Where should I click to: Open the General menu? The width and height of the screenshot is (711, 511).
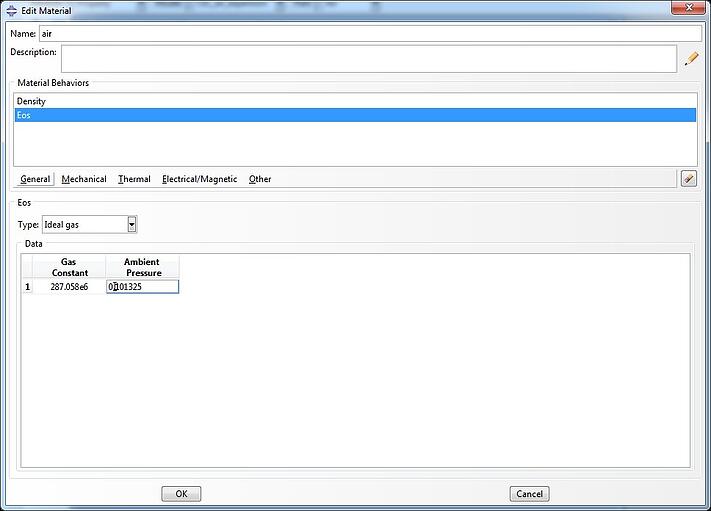pos(35,179)
